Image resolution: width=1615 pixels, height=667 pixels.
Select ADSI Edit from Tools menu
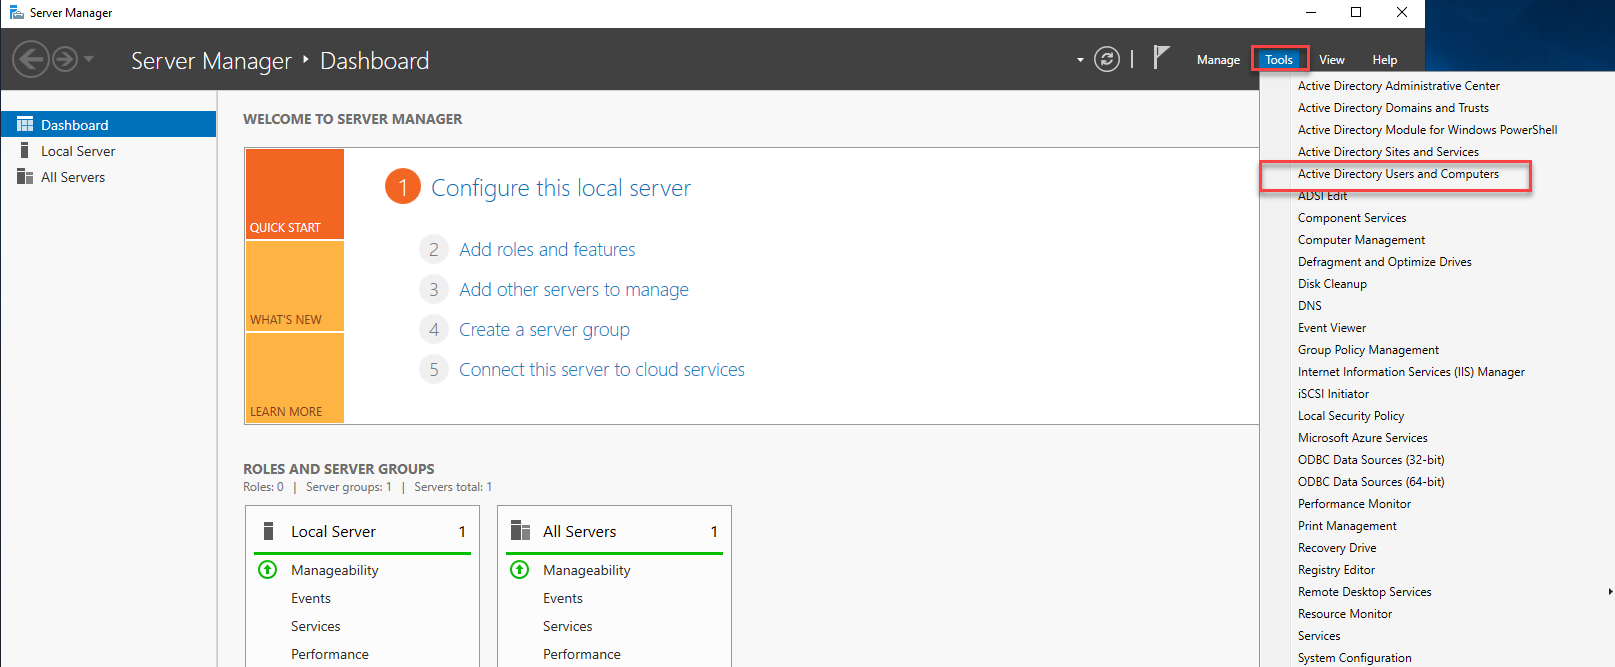pos(1322,196)
